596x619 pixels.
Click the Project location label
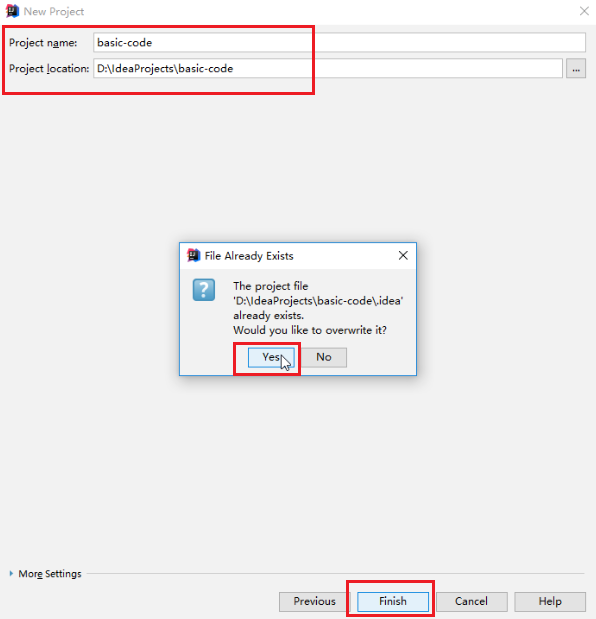(49, 69)
